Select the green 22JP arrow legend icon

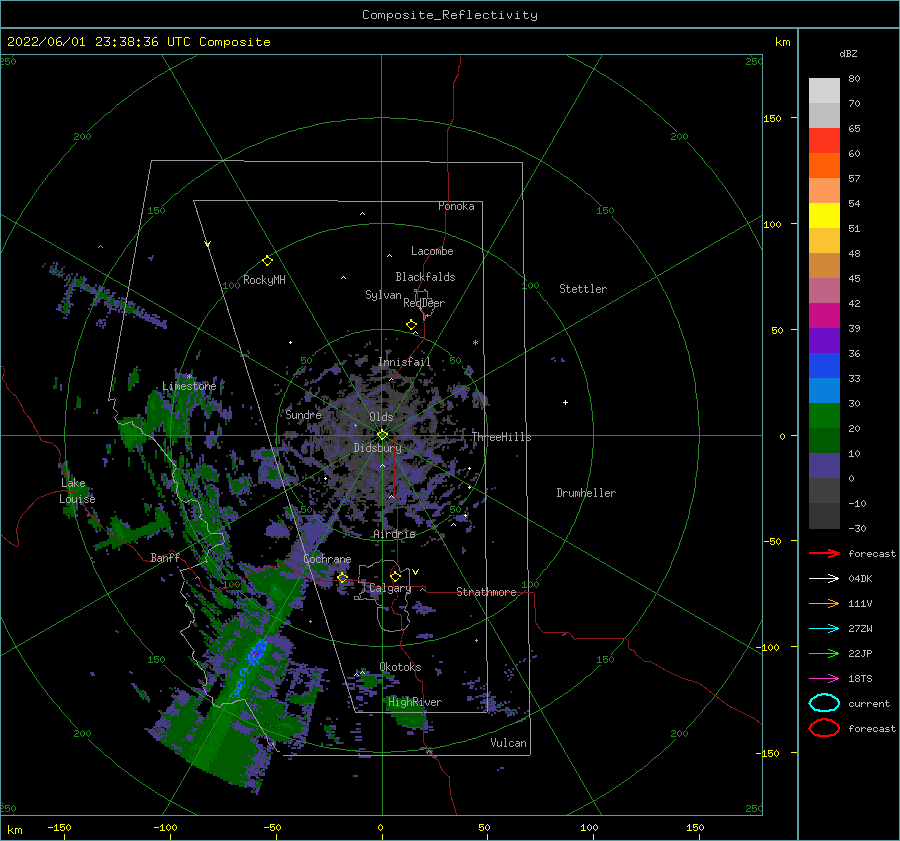[x=824, y=653]
